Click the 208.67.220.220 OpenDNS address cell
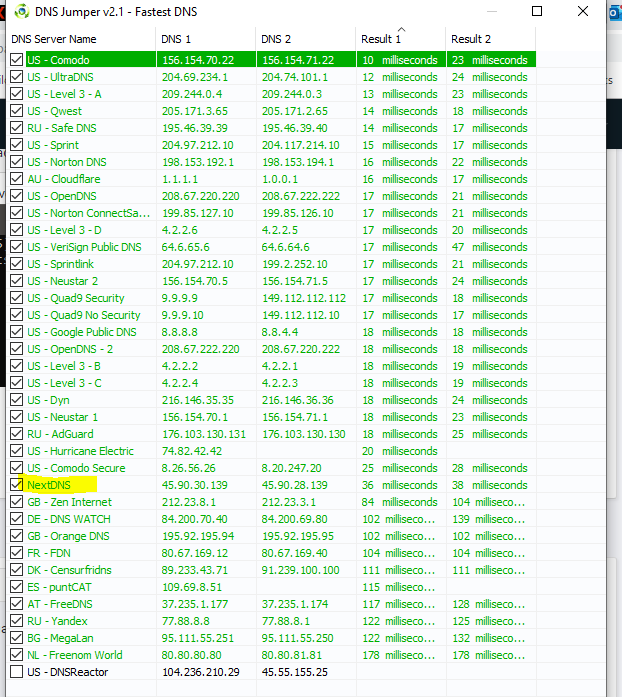 (x=201, y=196)
